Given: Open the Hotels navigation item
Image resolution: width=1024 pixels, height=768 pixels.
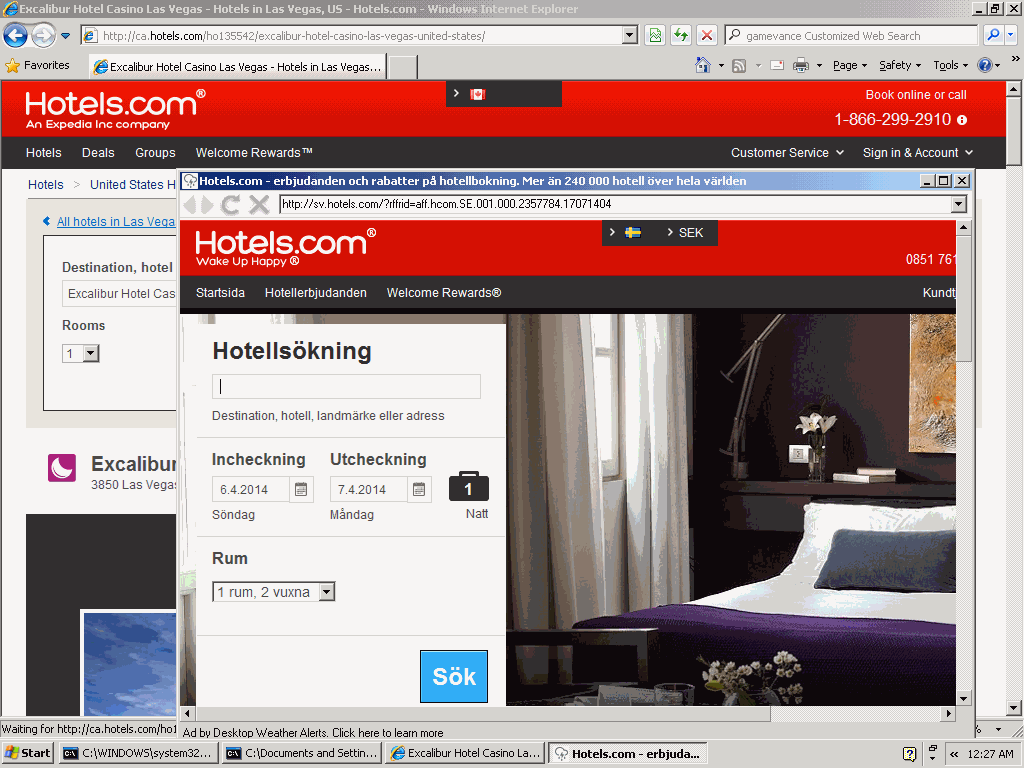Looking at the screenshot, I should tap(44, 153).
